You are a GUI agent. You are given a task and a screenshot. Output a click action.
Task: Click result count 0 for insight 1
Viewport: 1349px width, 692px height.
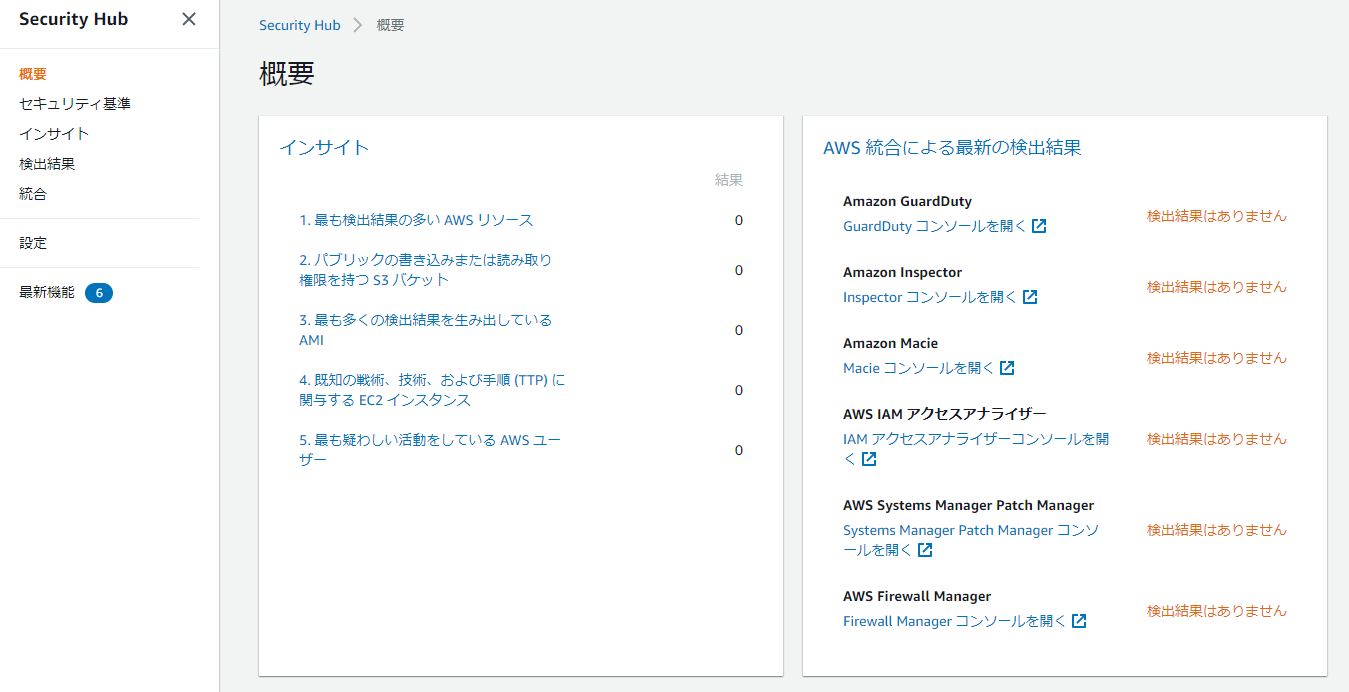[739, 220]
